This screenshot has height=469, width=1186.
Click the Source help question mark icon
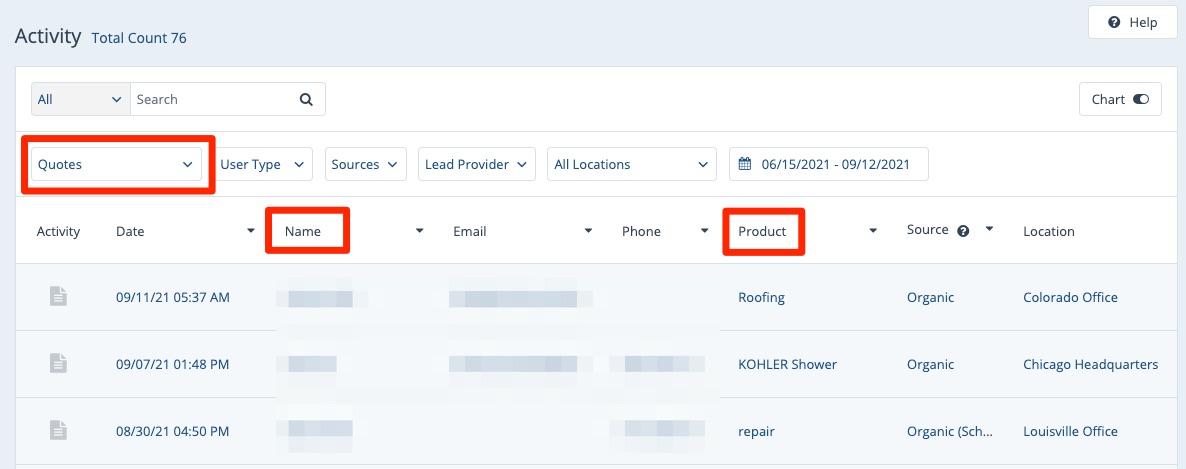point(963,231)
